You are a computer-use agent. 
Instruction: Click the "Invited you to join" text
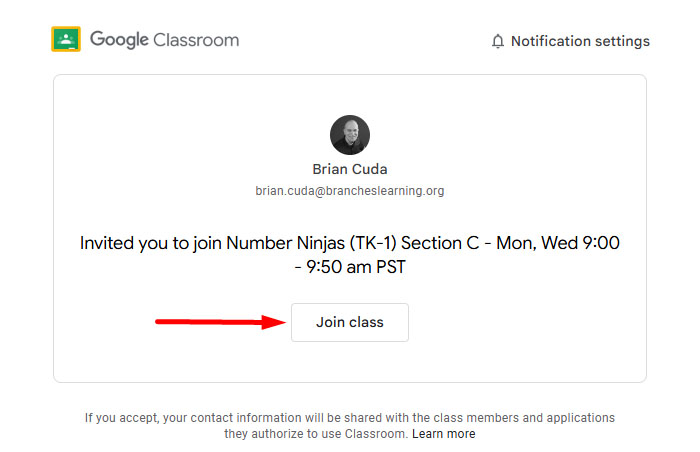coord(150,243)
